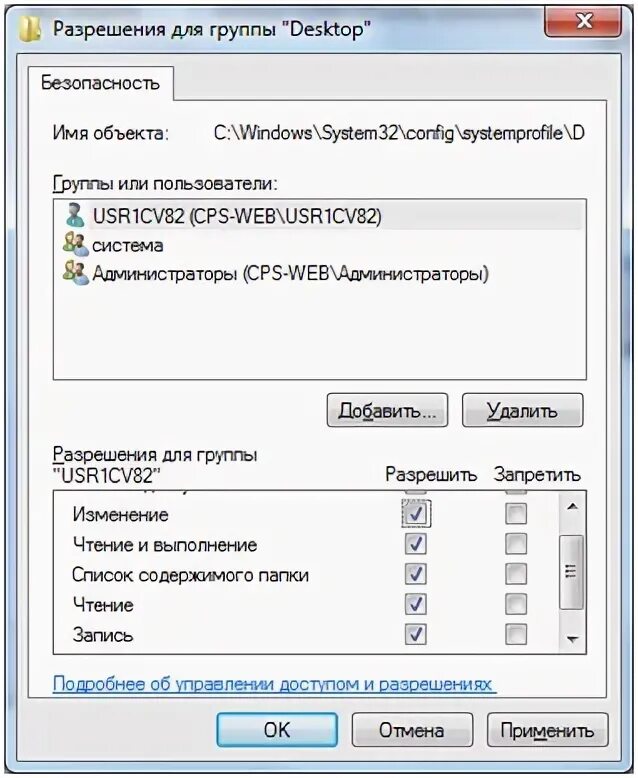Toggle Deny checkbox for Изменение
Image resolution: width=638 pixels, height=778 pixels.
click(515, 514)
